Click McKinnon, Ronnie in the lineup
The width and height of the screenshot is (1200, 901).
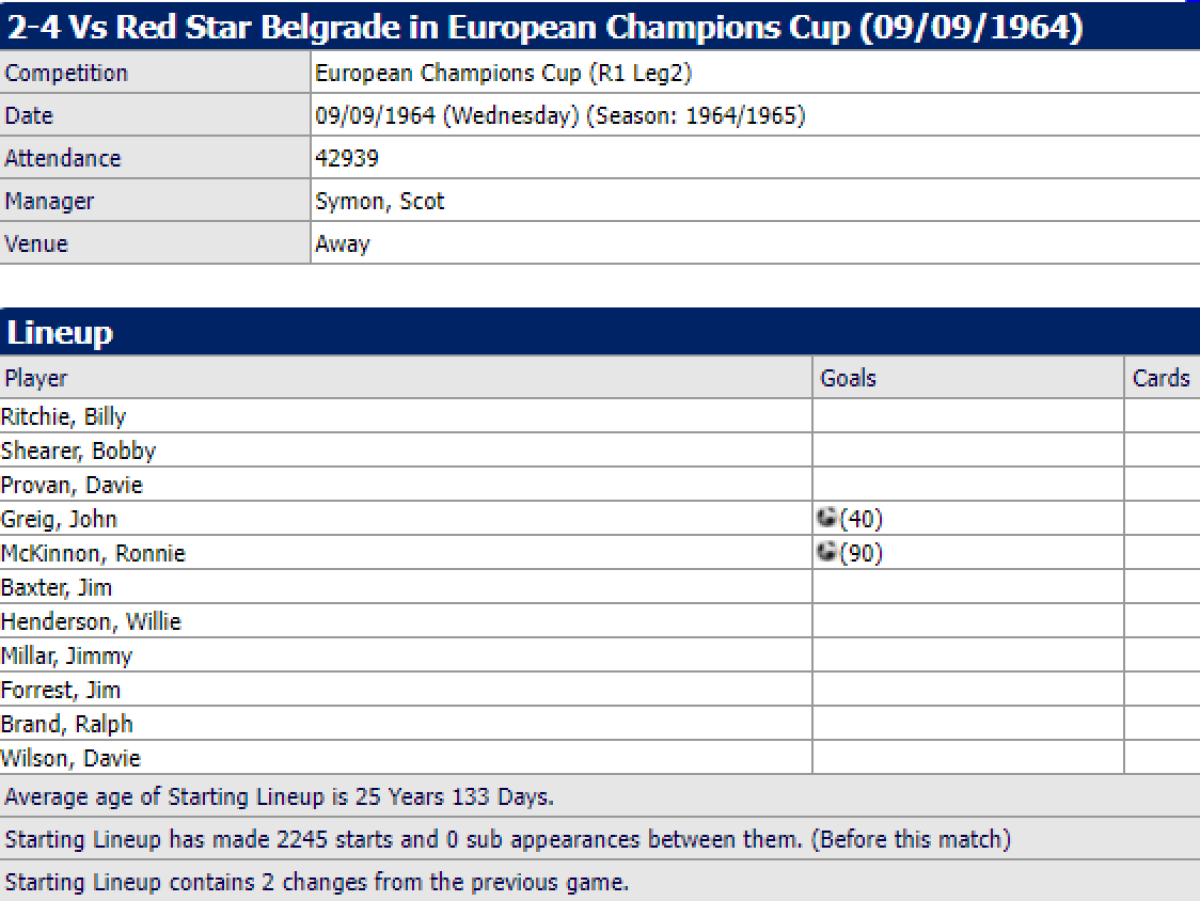pos(93,553)
